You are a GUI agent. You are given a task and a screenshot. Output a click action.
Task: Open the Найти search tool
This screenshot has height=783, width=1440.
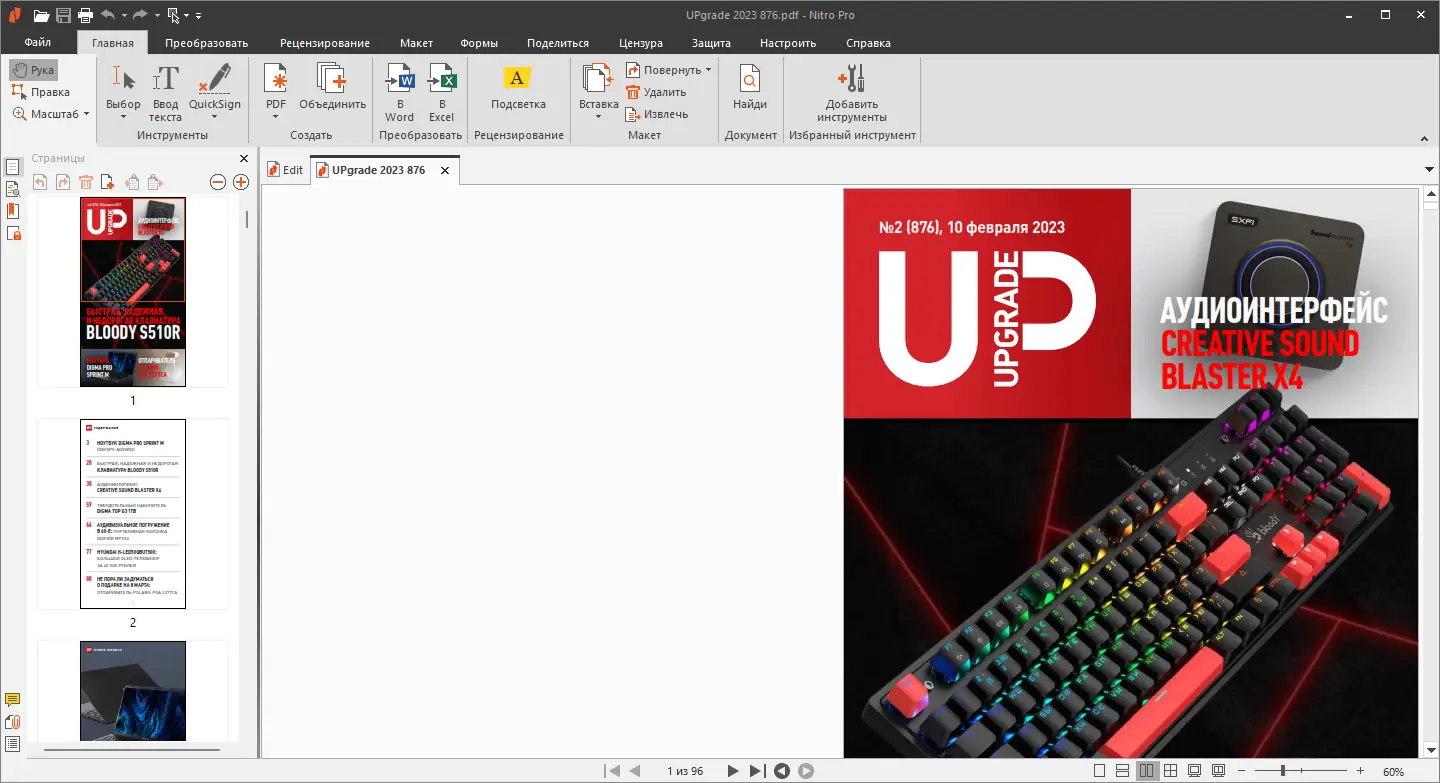click(x=750, y=87)
